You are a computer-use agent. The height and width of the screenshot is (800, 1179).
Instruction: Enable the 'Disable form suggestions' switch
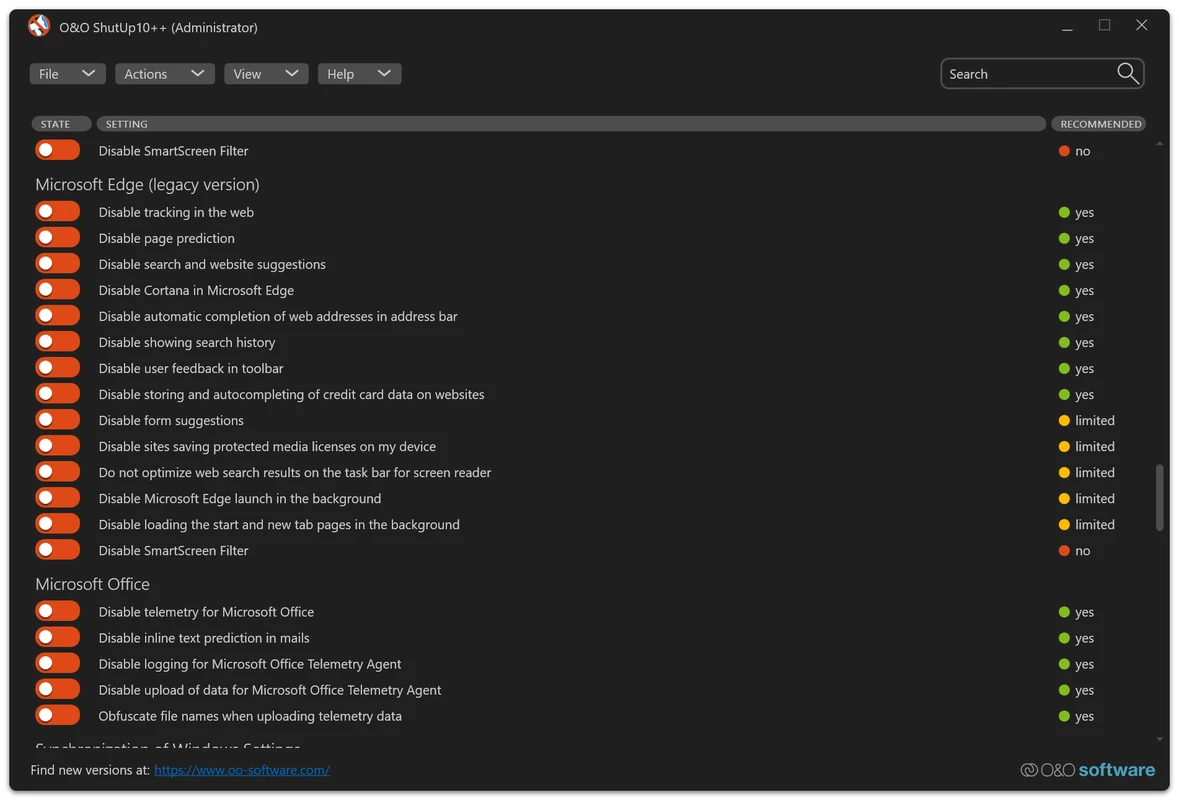point(57,420)
